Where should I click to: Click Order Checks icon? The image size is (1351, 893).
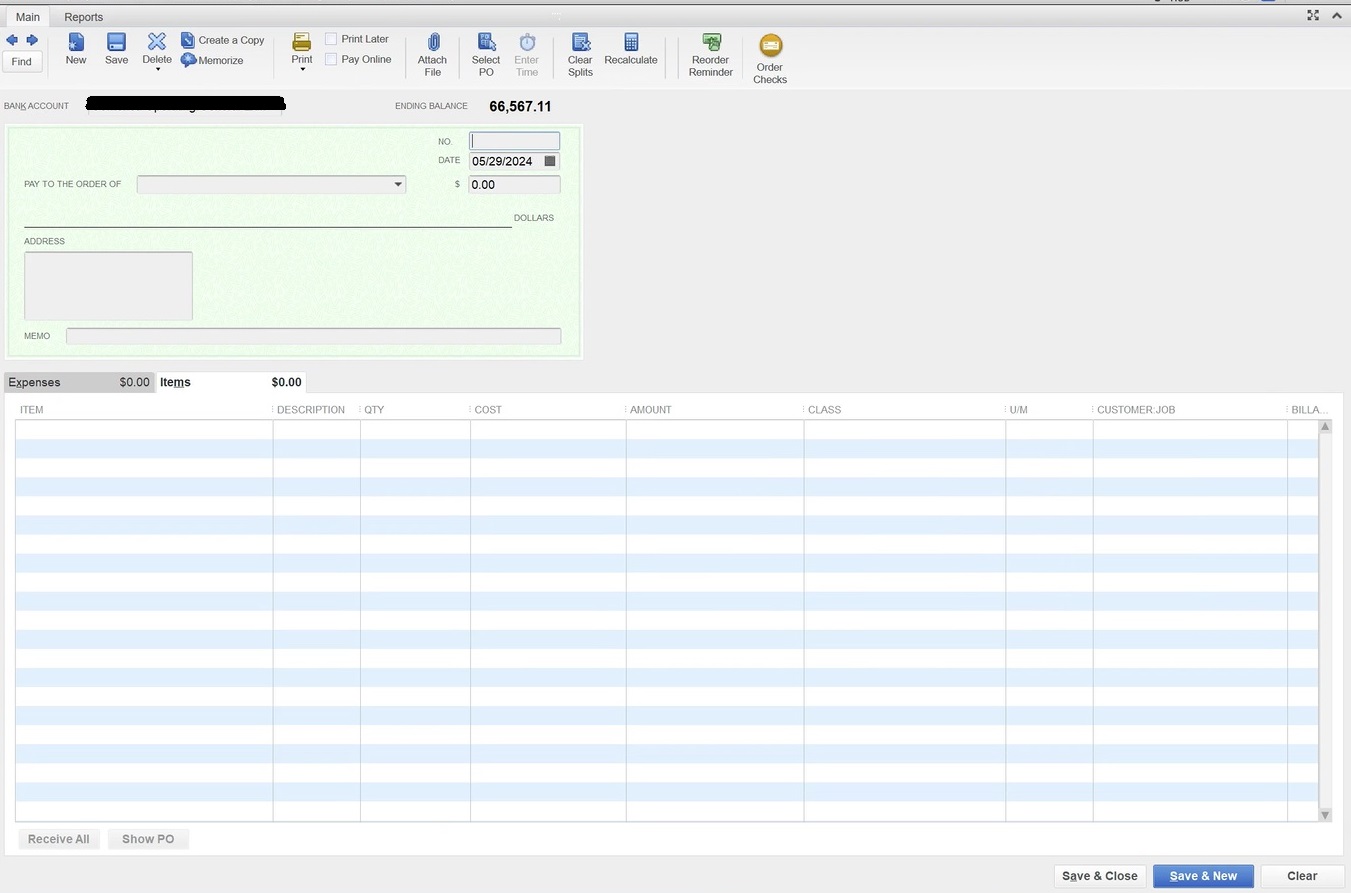coord(770,46)
